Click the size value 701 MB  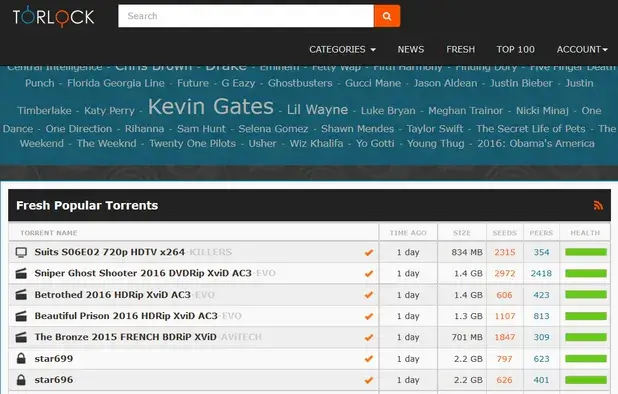(x=467, y=337)
